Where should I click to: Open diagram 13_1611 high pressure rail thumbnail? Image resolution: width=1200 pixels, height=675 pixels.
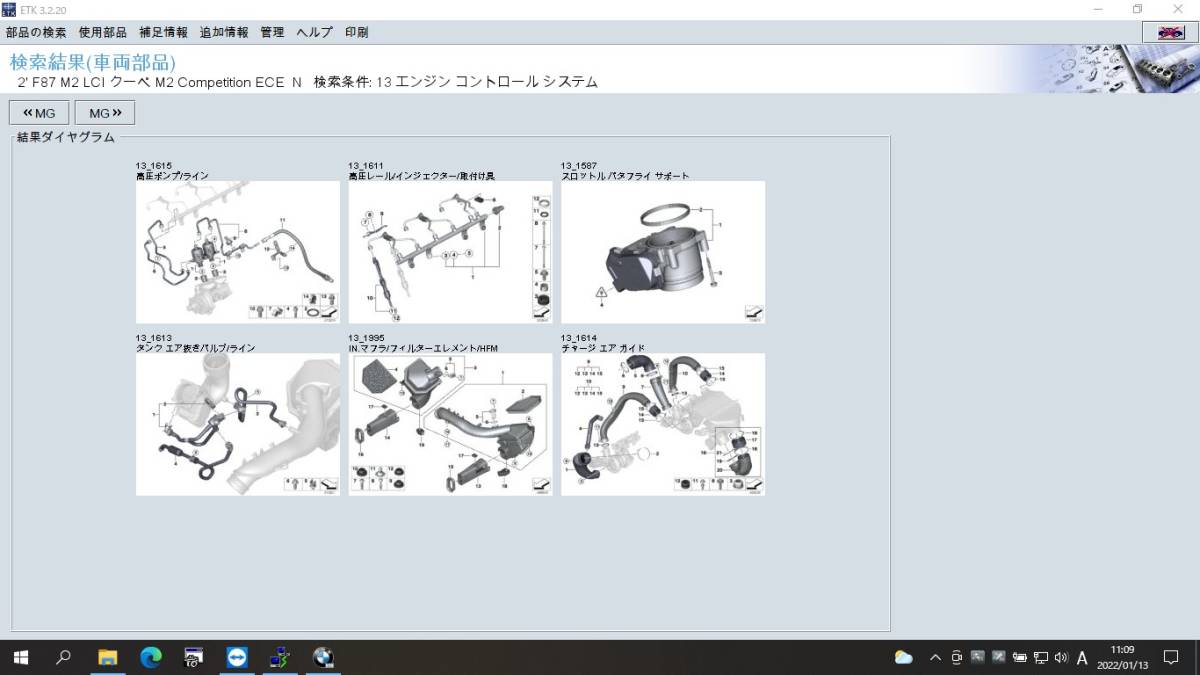(450, 252)
